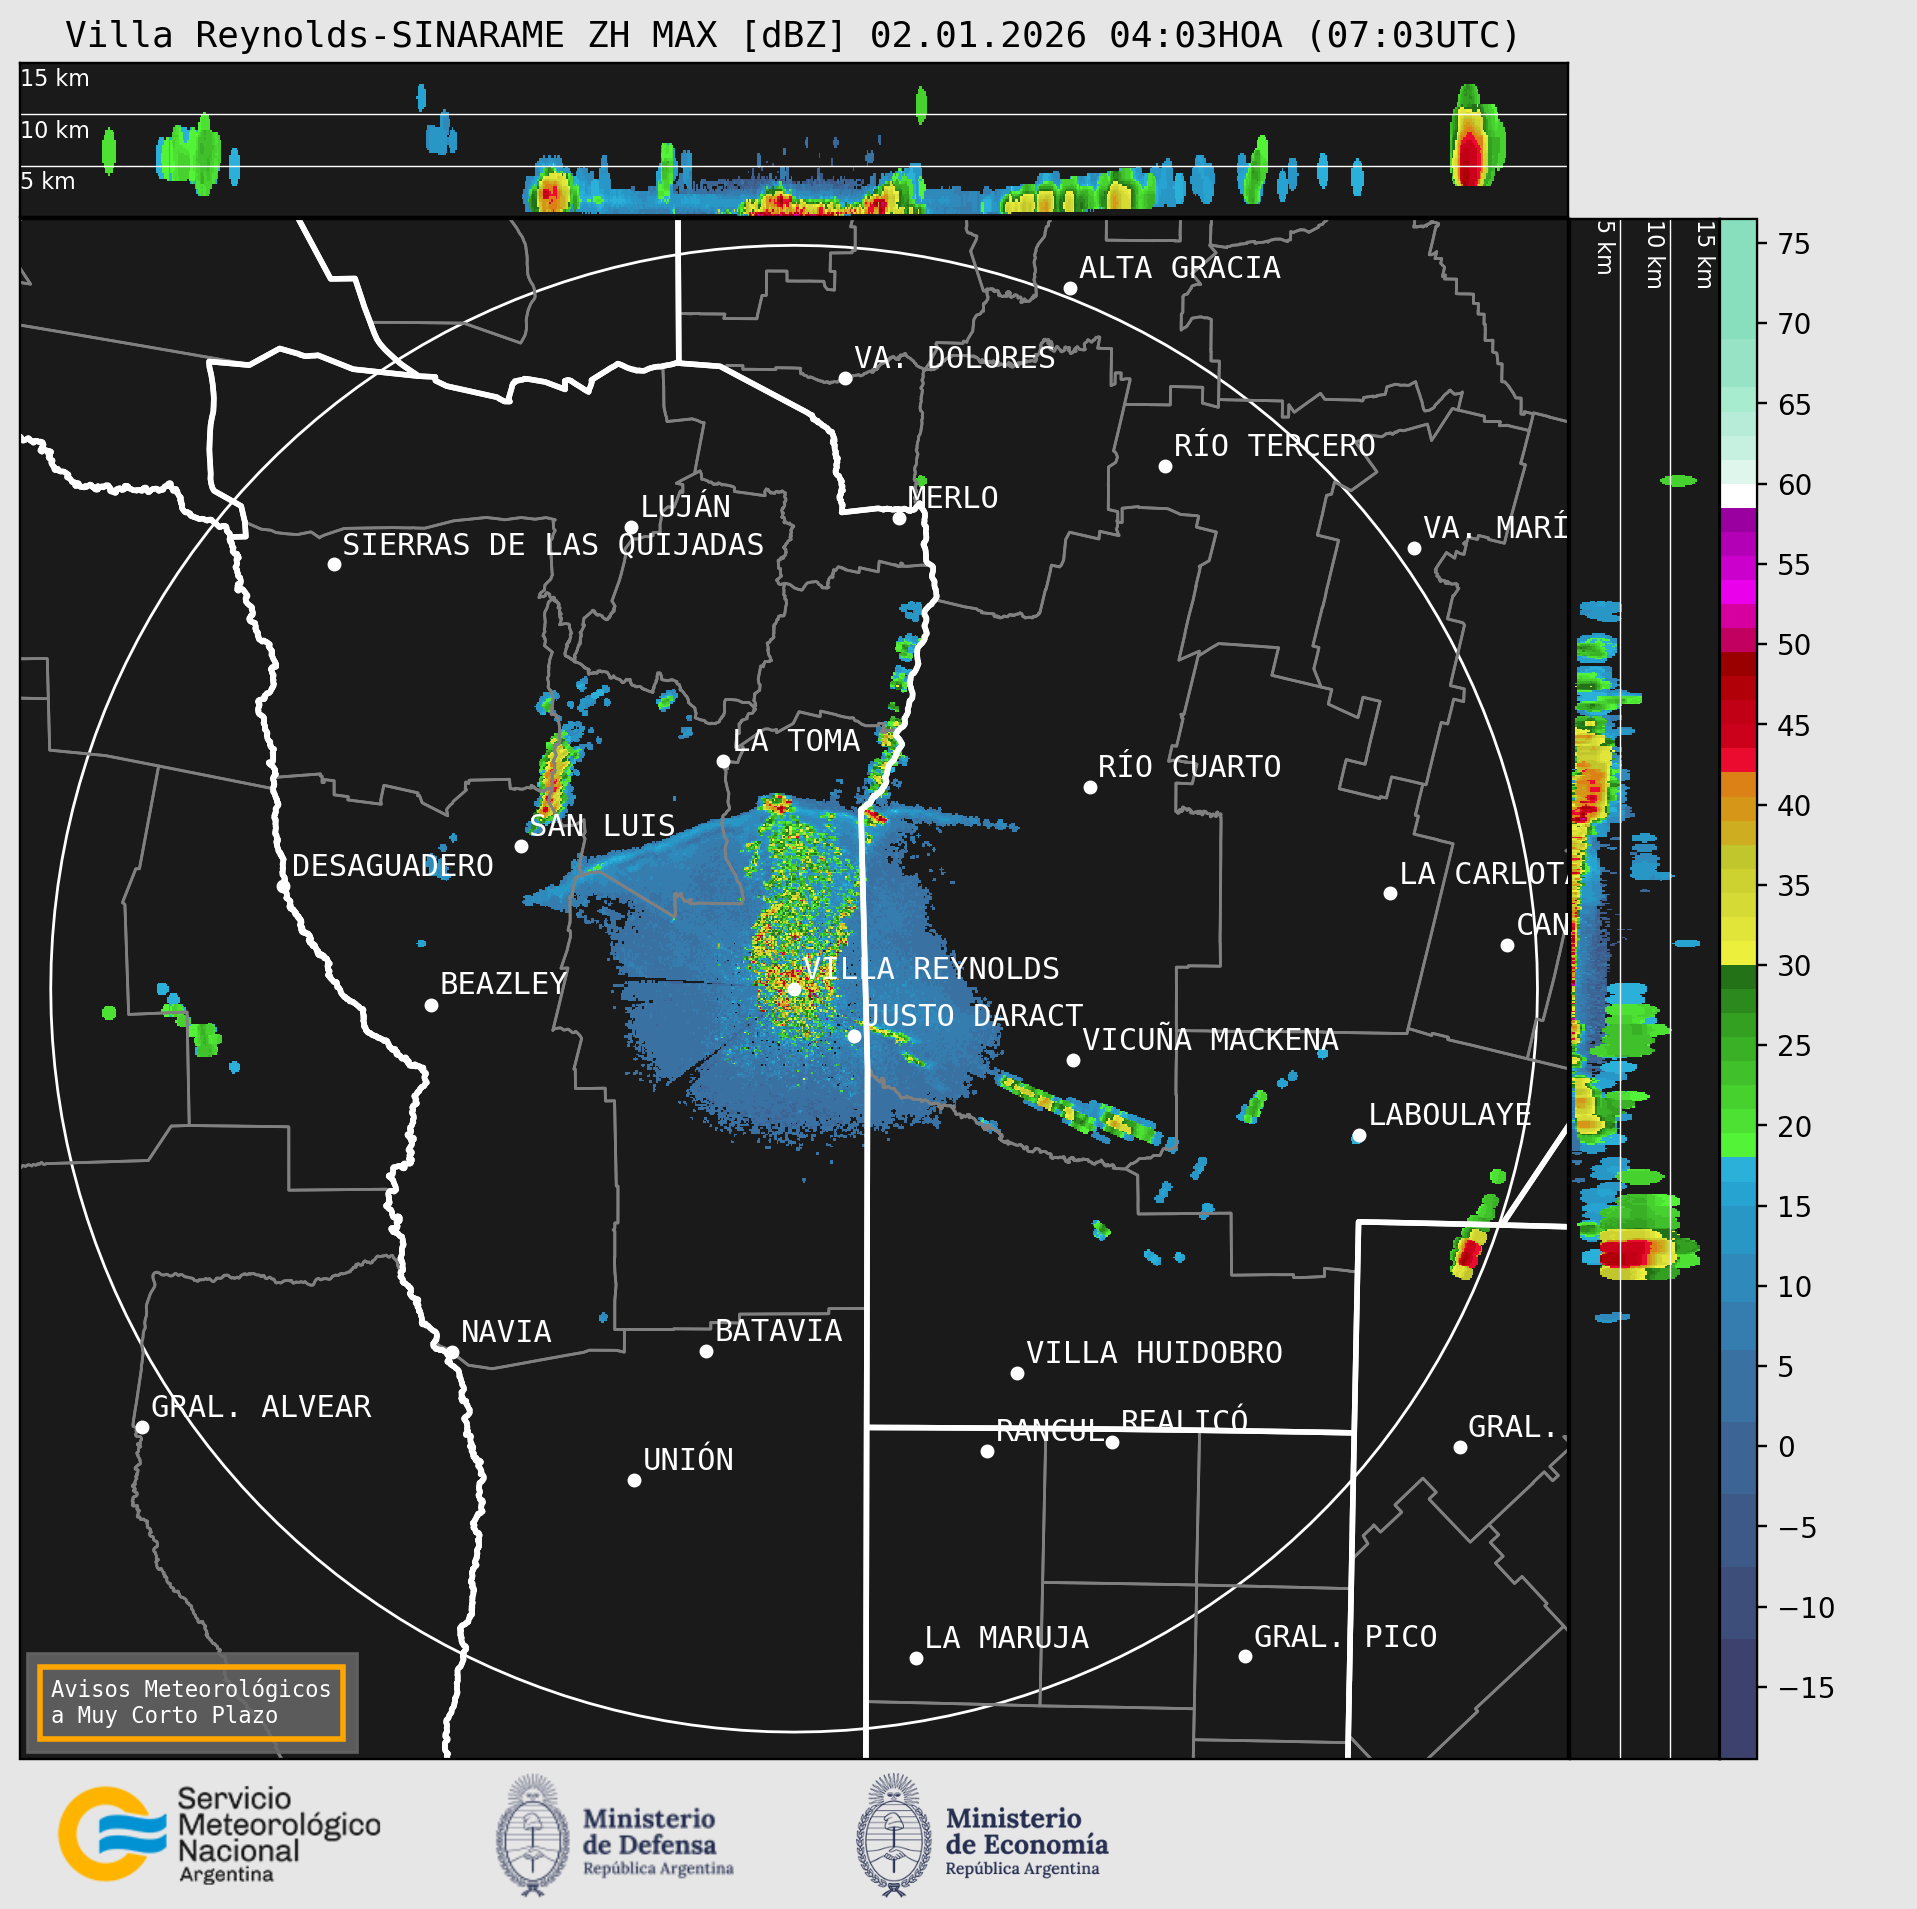Select the Laboulaye city marker

point(1359,1135)
